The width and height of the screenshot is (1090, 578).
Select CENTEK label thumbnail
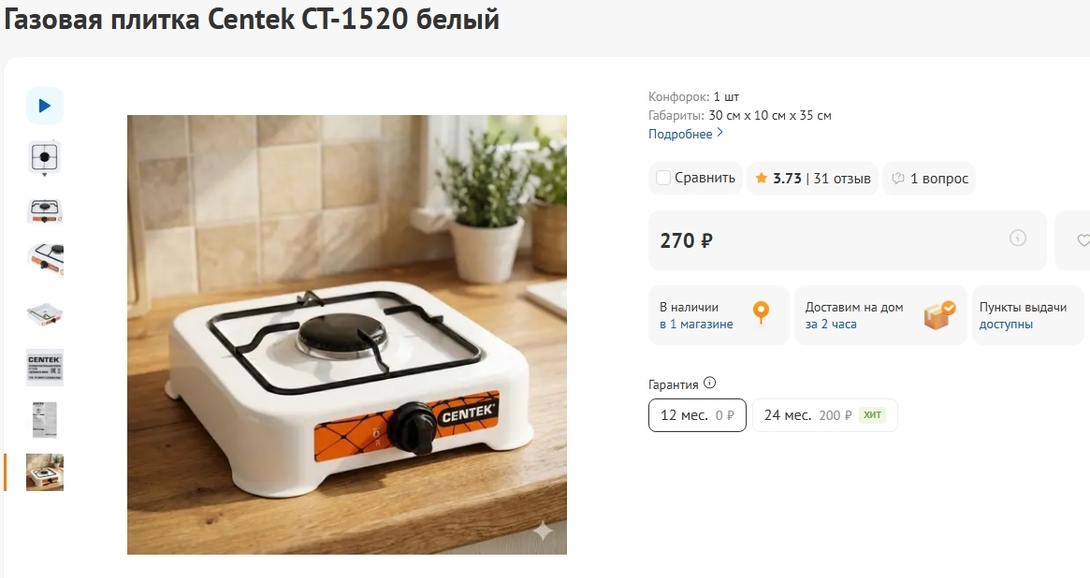[x=44, y=367]
